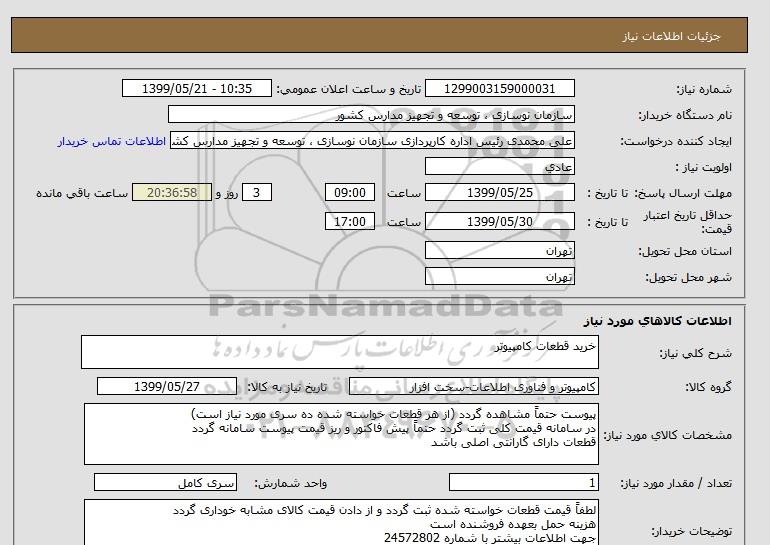Click the priority field showing عادی
The width and height of the screenshot is (770, 545).
tap(499, 166)
